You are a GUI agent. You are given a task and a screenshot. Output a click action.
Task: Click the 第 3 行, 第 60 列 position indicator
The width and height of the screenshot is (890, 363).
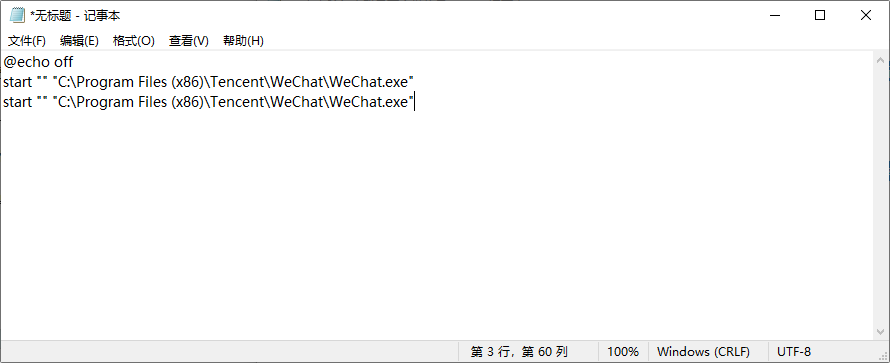click(519, 352)
